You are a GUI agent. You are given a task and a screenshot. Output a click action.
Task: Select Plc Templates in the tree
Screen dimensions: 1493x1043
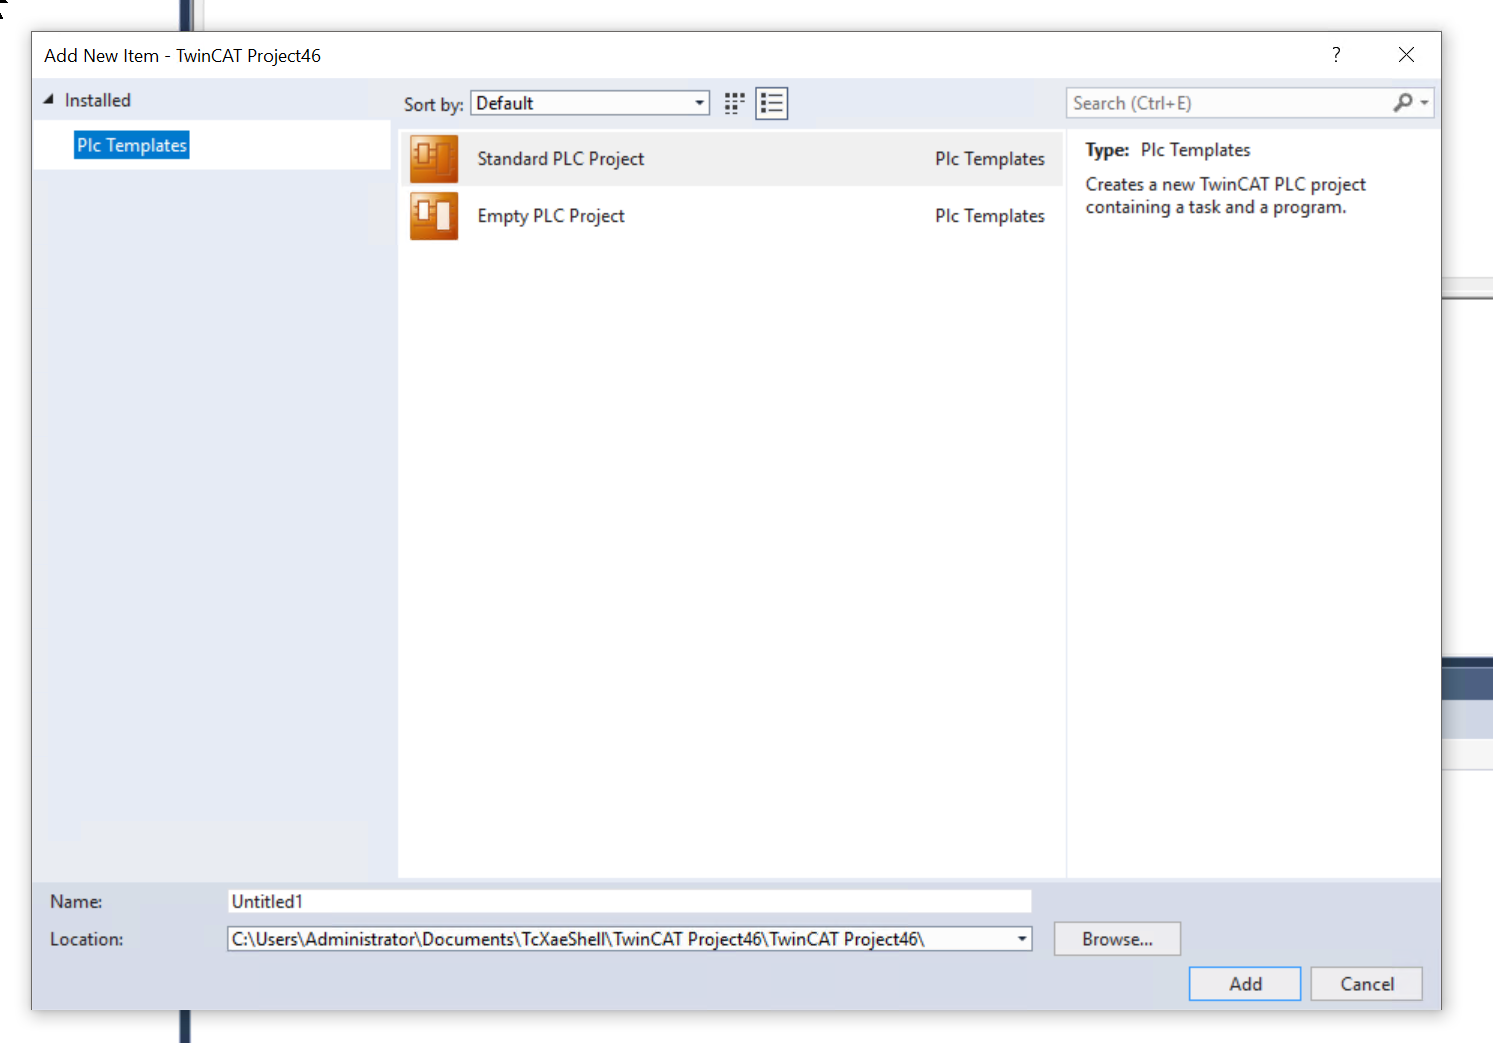132,145
